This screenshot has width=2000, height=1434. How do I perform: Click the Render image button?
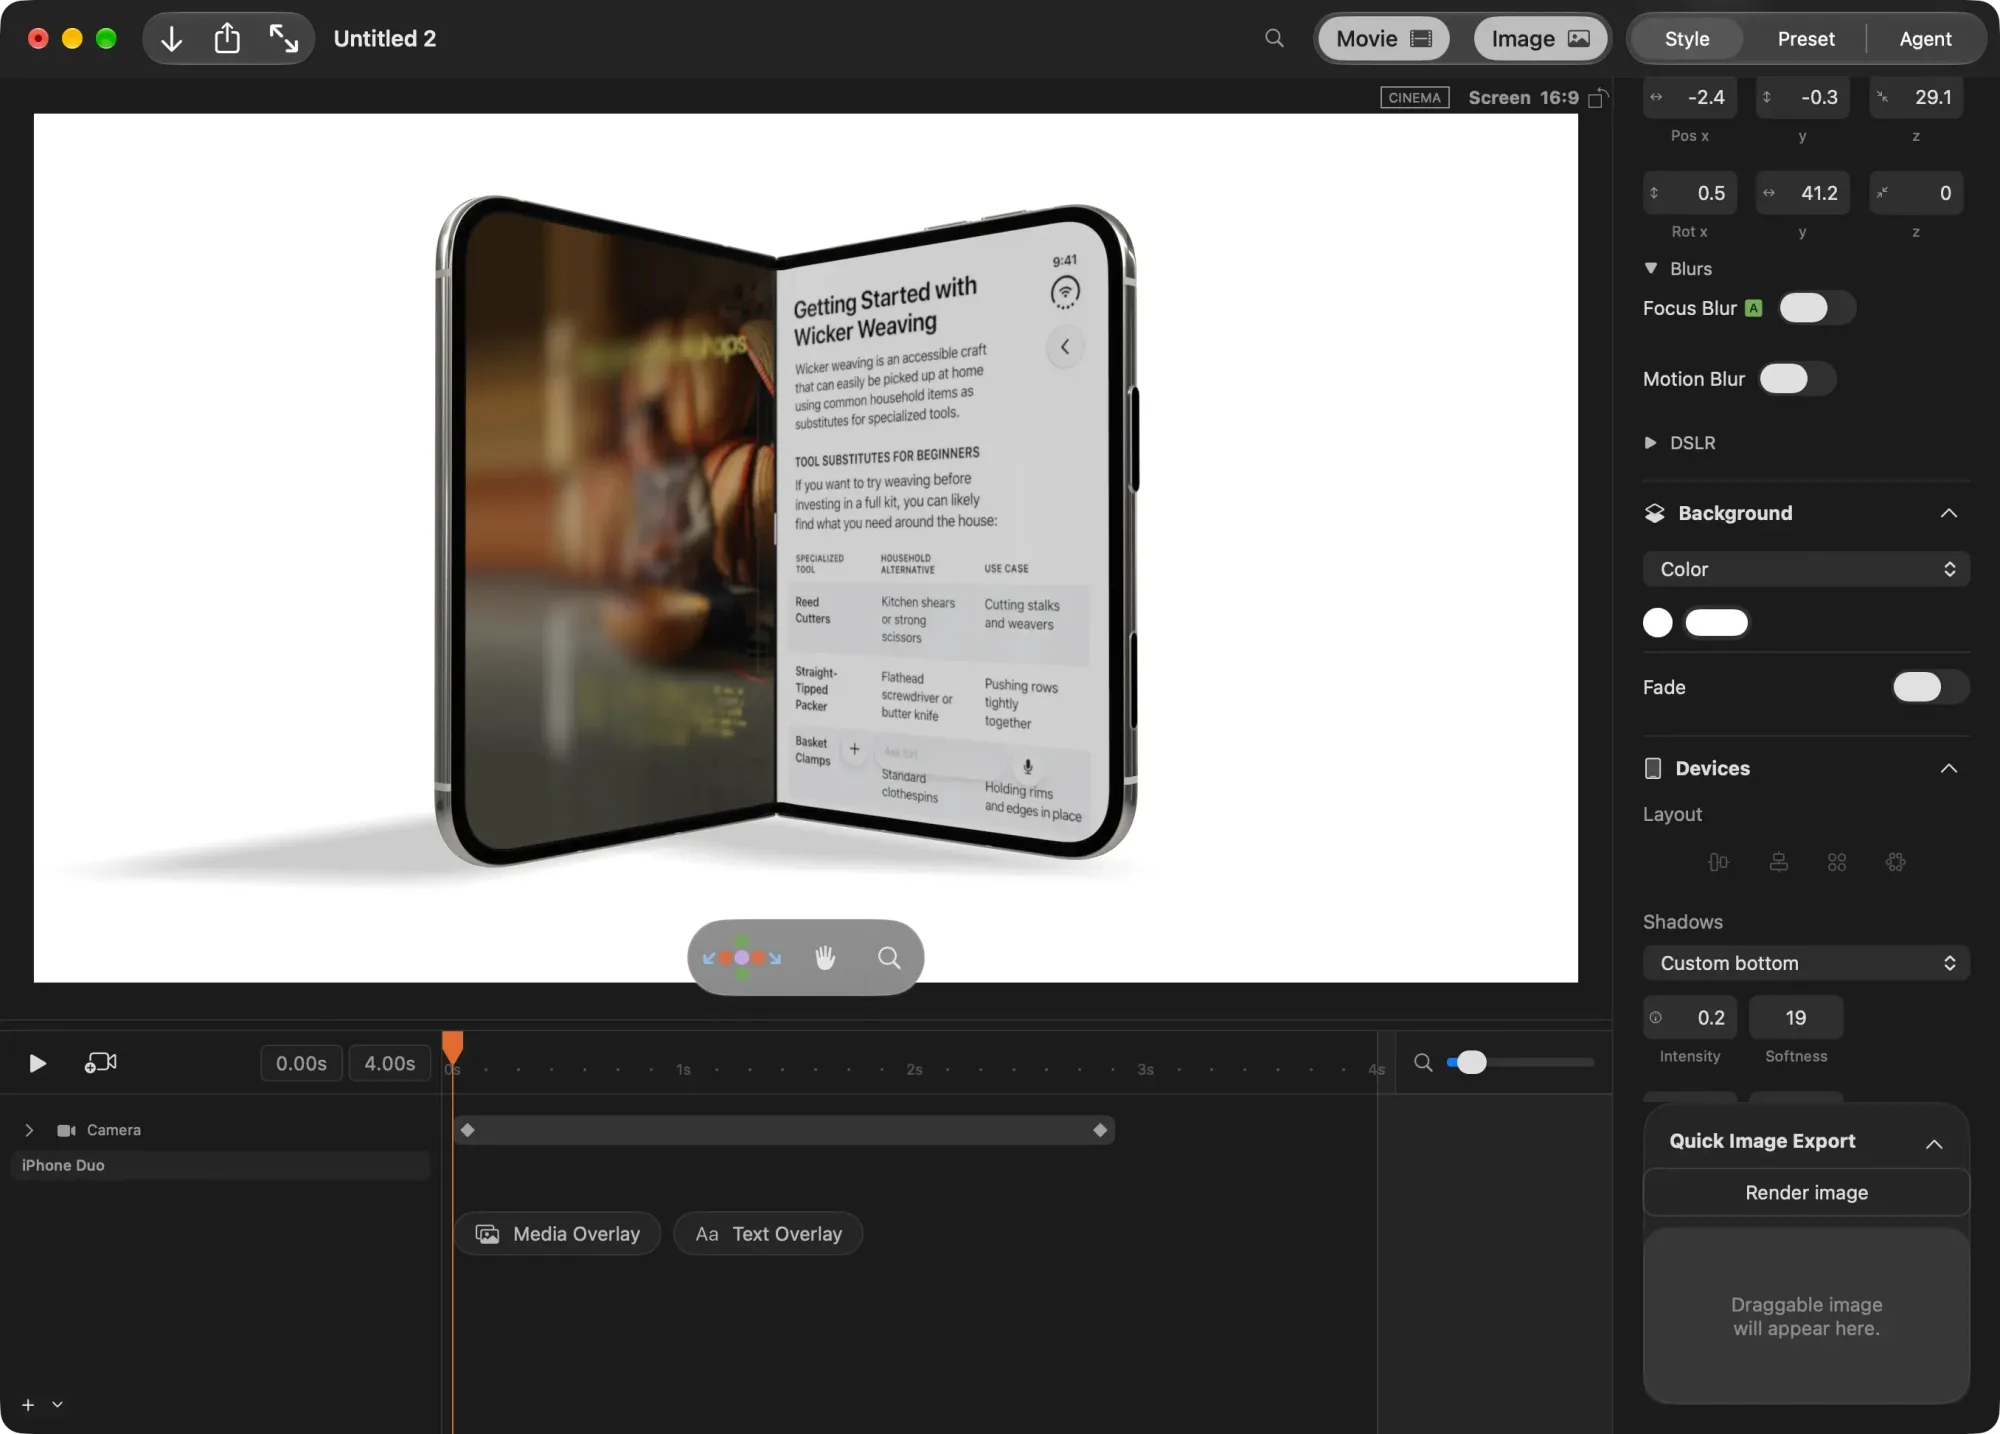[x=1806, y=1193]
